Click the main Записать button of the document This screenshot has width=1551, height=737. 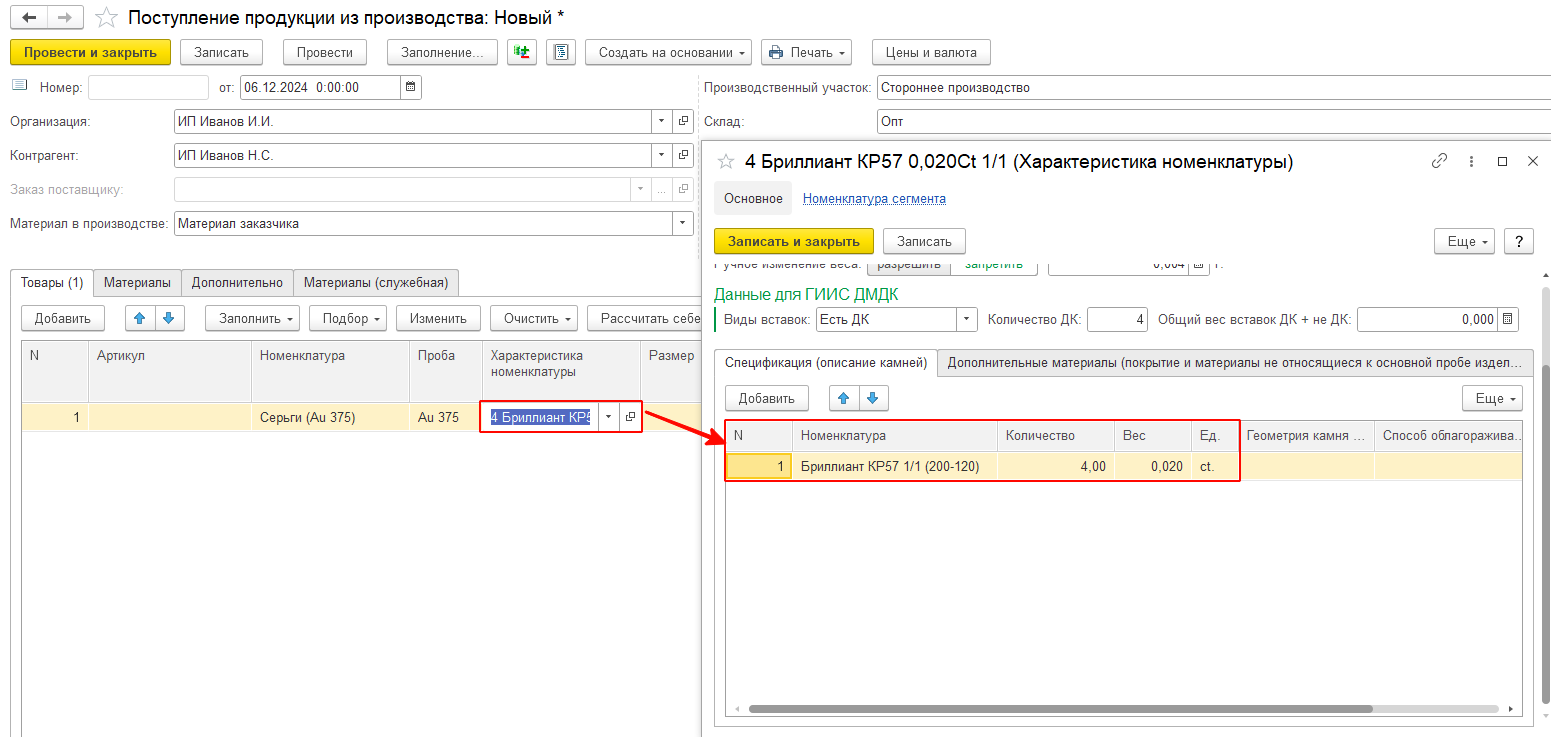tap(222, 52)
